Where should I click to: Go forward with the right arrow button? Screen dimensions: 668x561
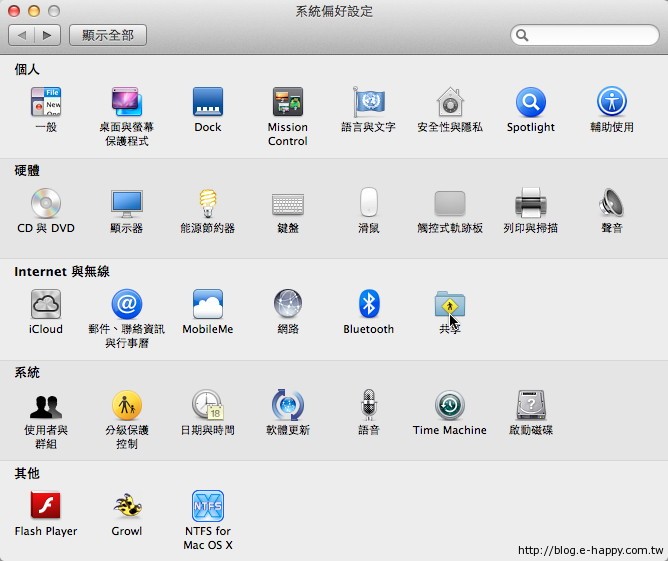47,35
